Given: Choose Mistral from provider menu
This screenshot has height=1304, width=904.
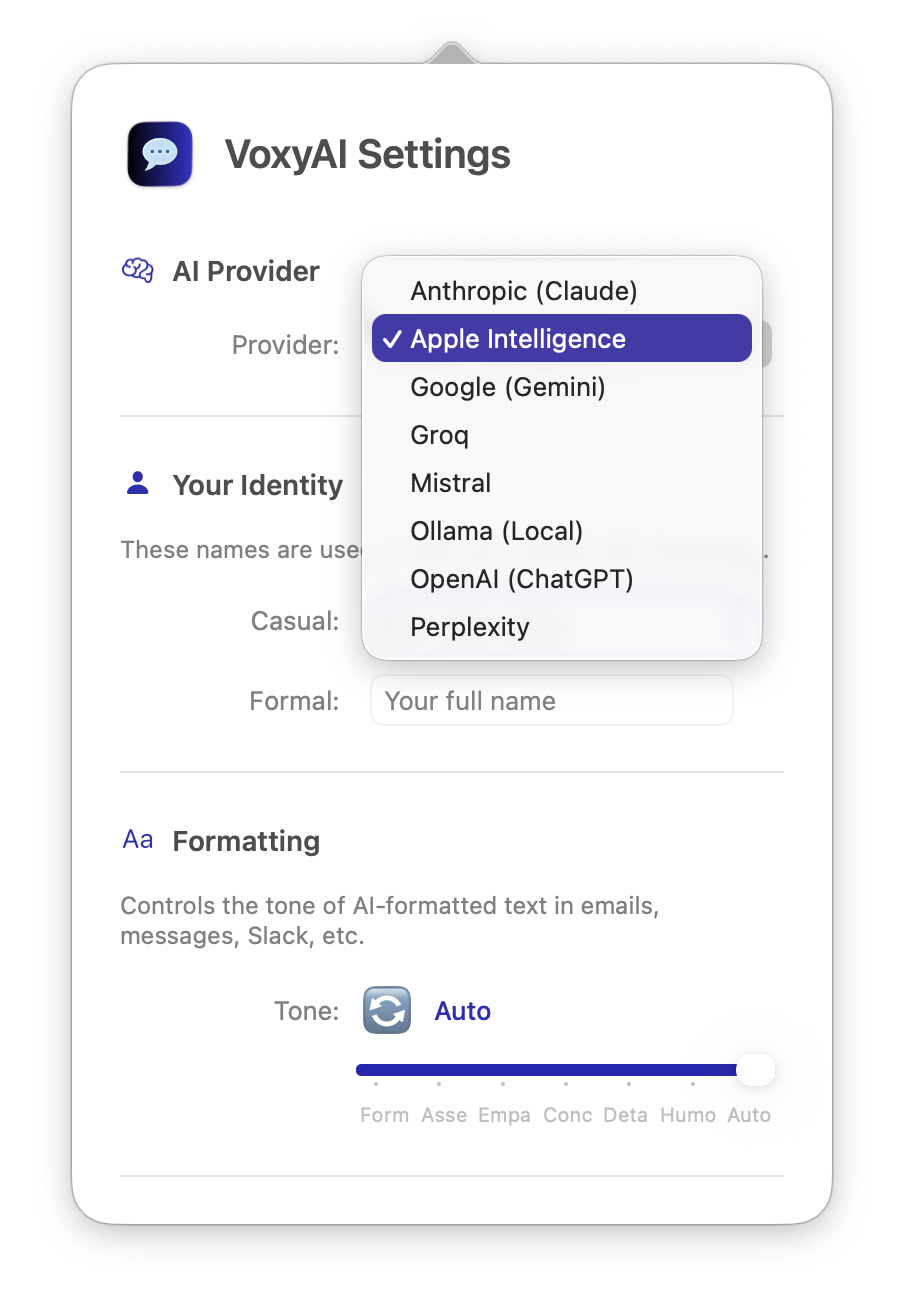Looking at the screenshot, I should click(x=451, y=483).
